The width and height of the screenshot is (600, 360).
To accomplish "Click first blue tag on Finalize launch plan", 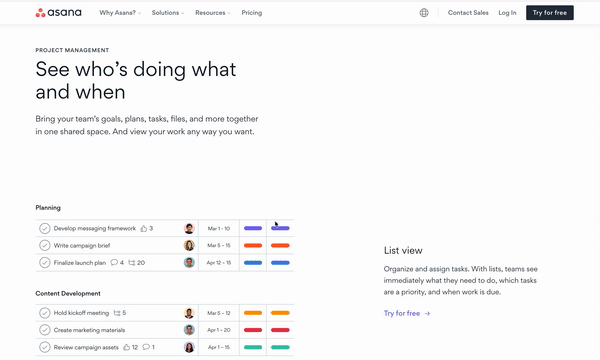I will click(x=253, y=263).
